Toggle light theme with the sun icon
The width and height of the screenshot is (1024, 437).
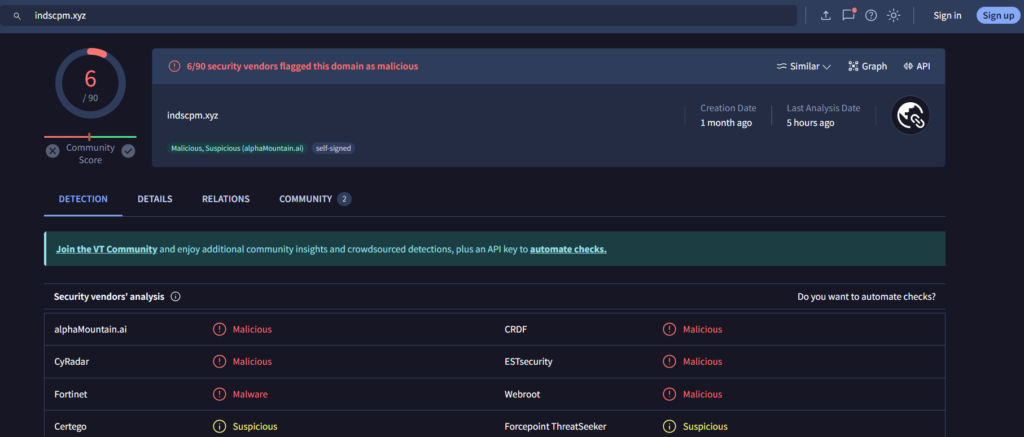pyautogui.click(x=894, y=15)
